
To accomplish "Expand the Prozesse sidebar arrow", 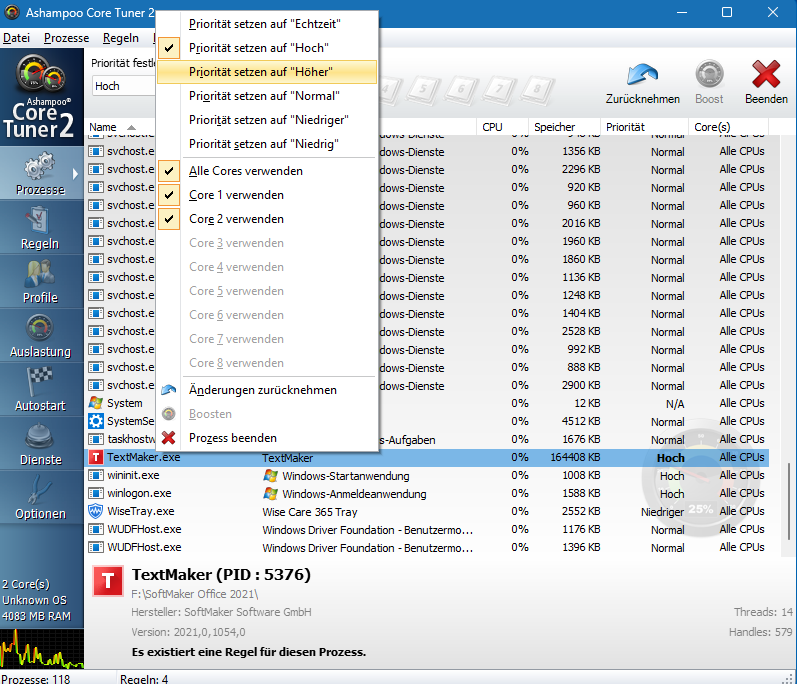I will (x=75, y=174).
